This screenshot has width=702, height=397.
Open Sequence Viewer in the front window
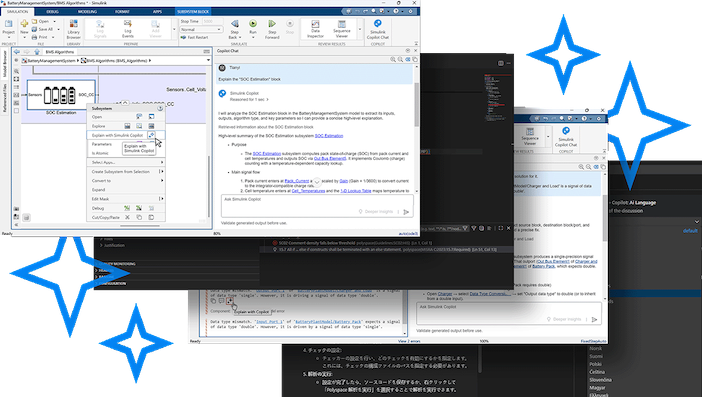pyautogui.click(x=342, y=29)
